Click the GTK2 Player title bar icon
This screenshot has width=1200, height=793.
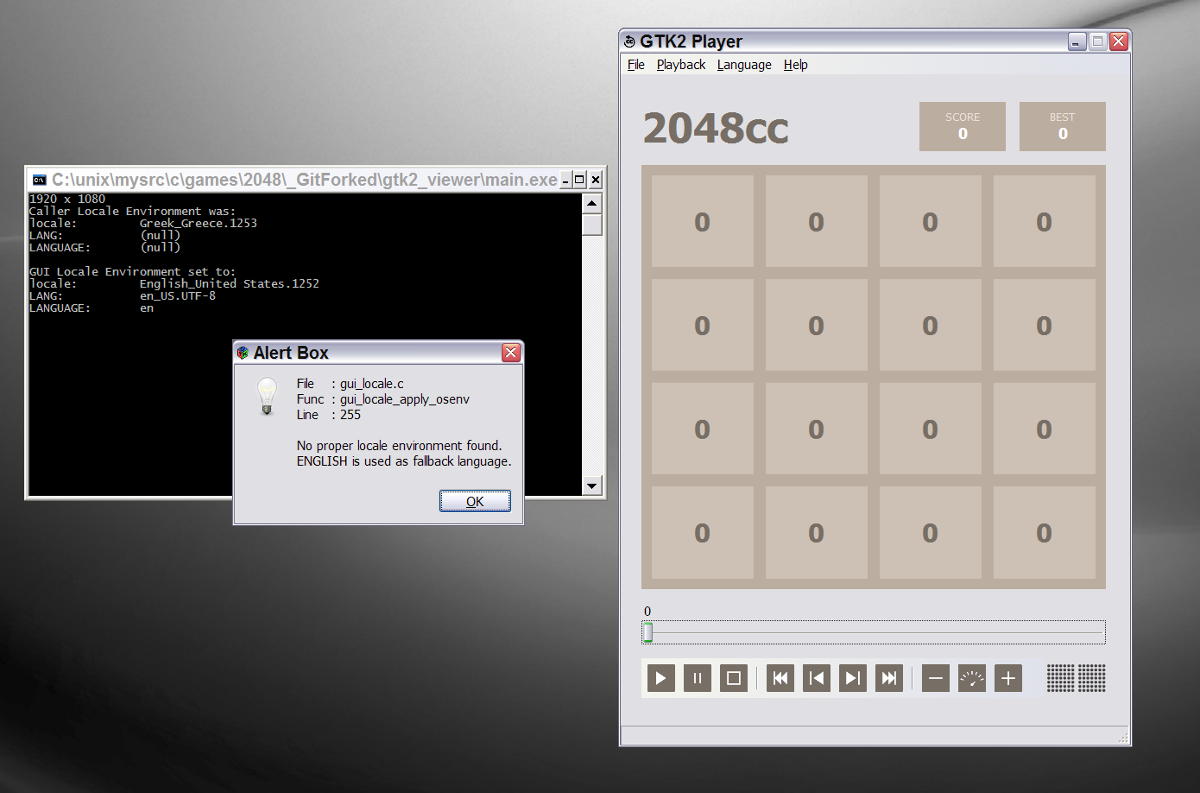[x=629, y=42]
